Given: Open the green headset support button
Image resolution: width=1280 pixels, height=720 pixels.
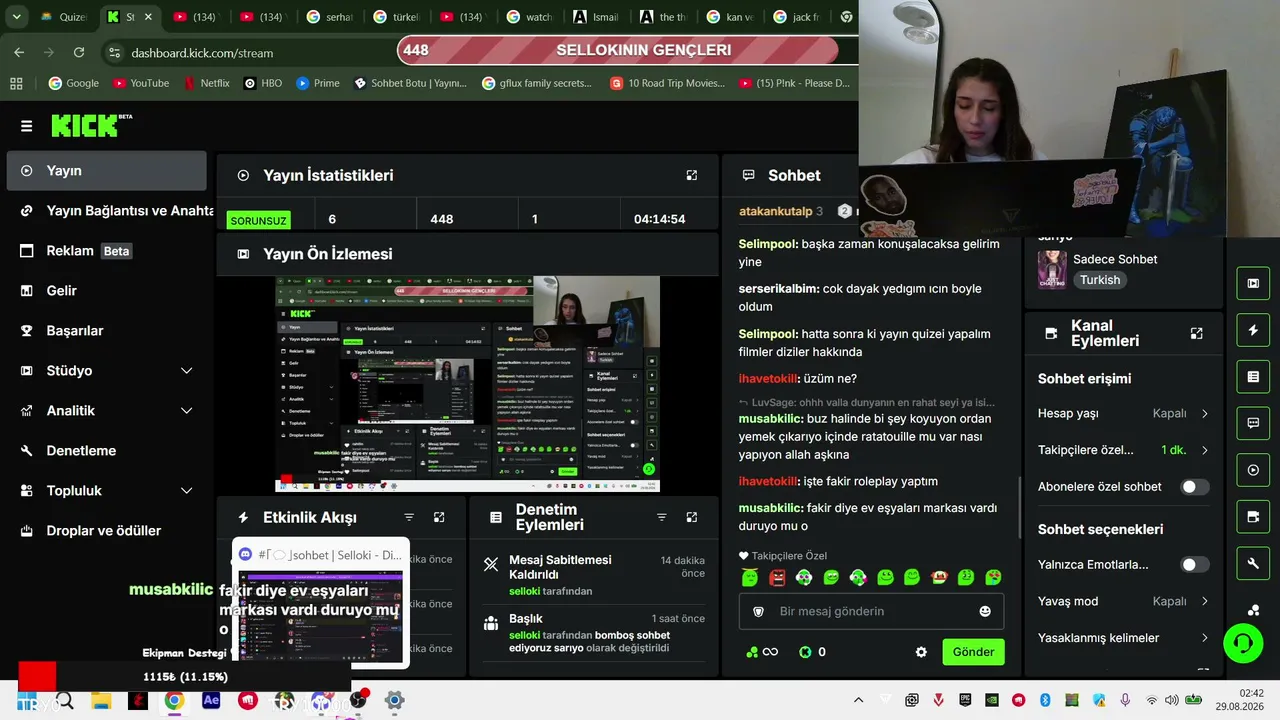Looking at the screenshot, I should coord(1243,643).
